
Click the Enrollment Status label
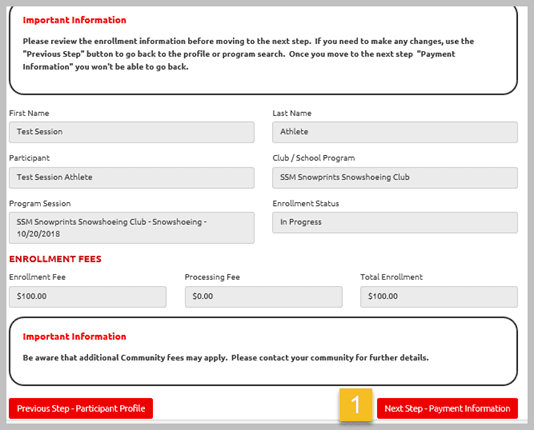pos(306,204)
